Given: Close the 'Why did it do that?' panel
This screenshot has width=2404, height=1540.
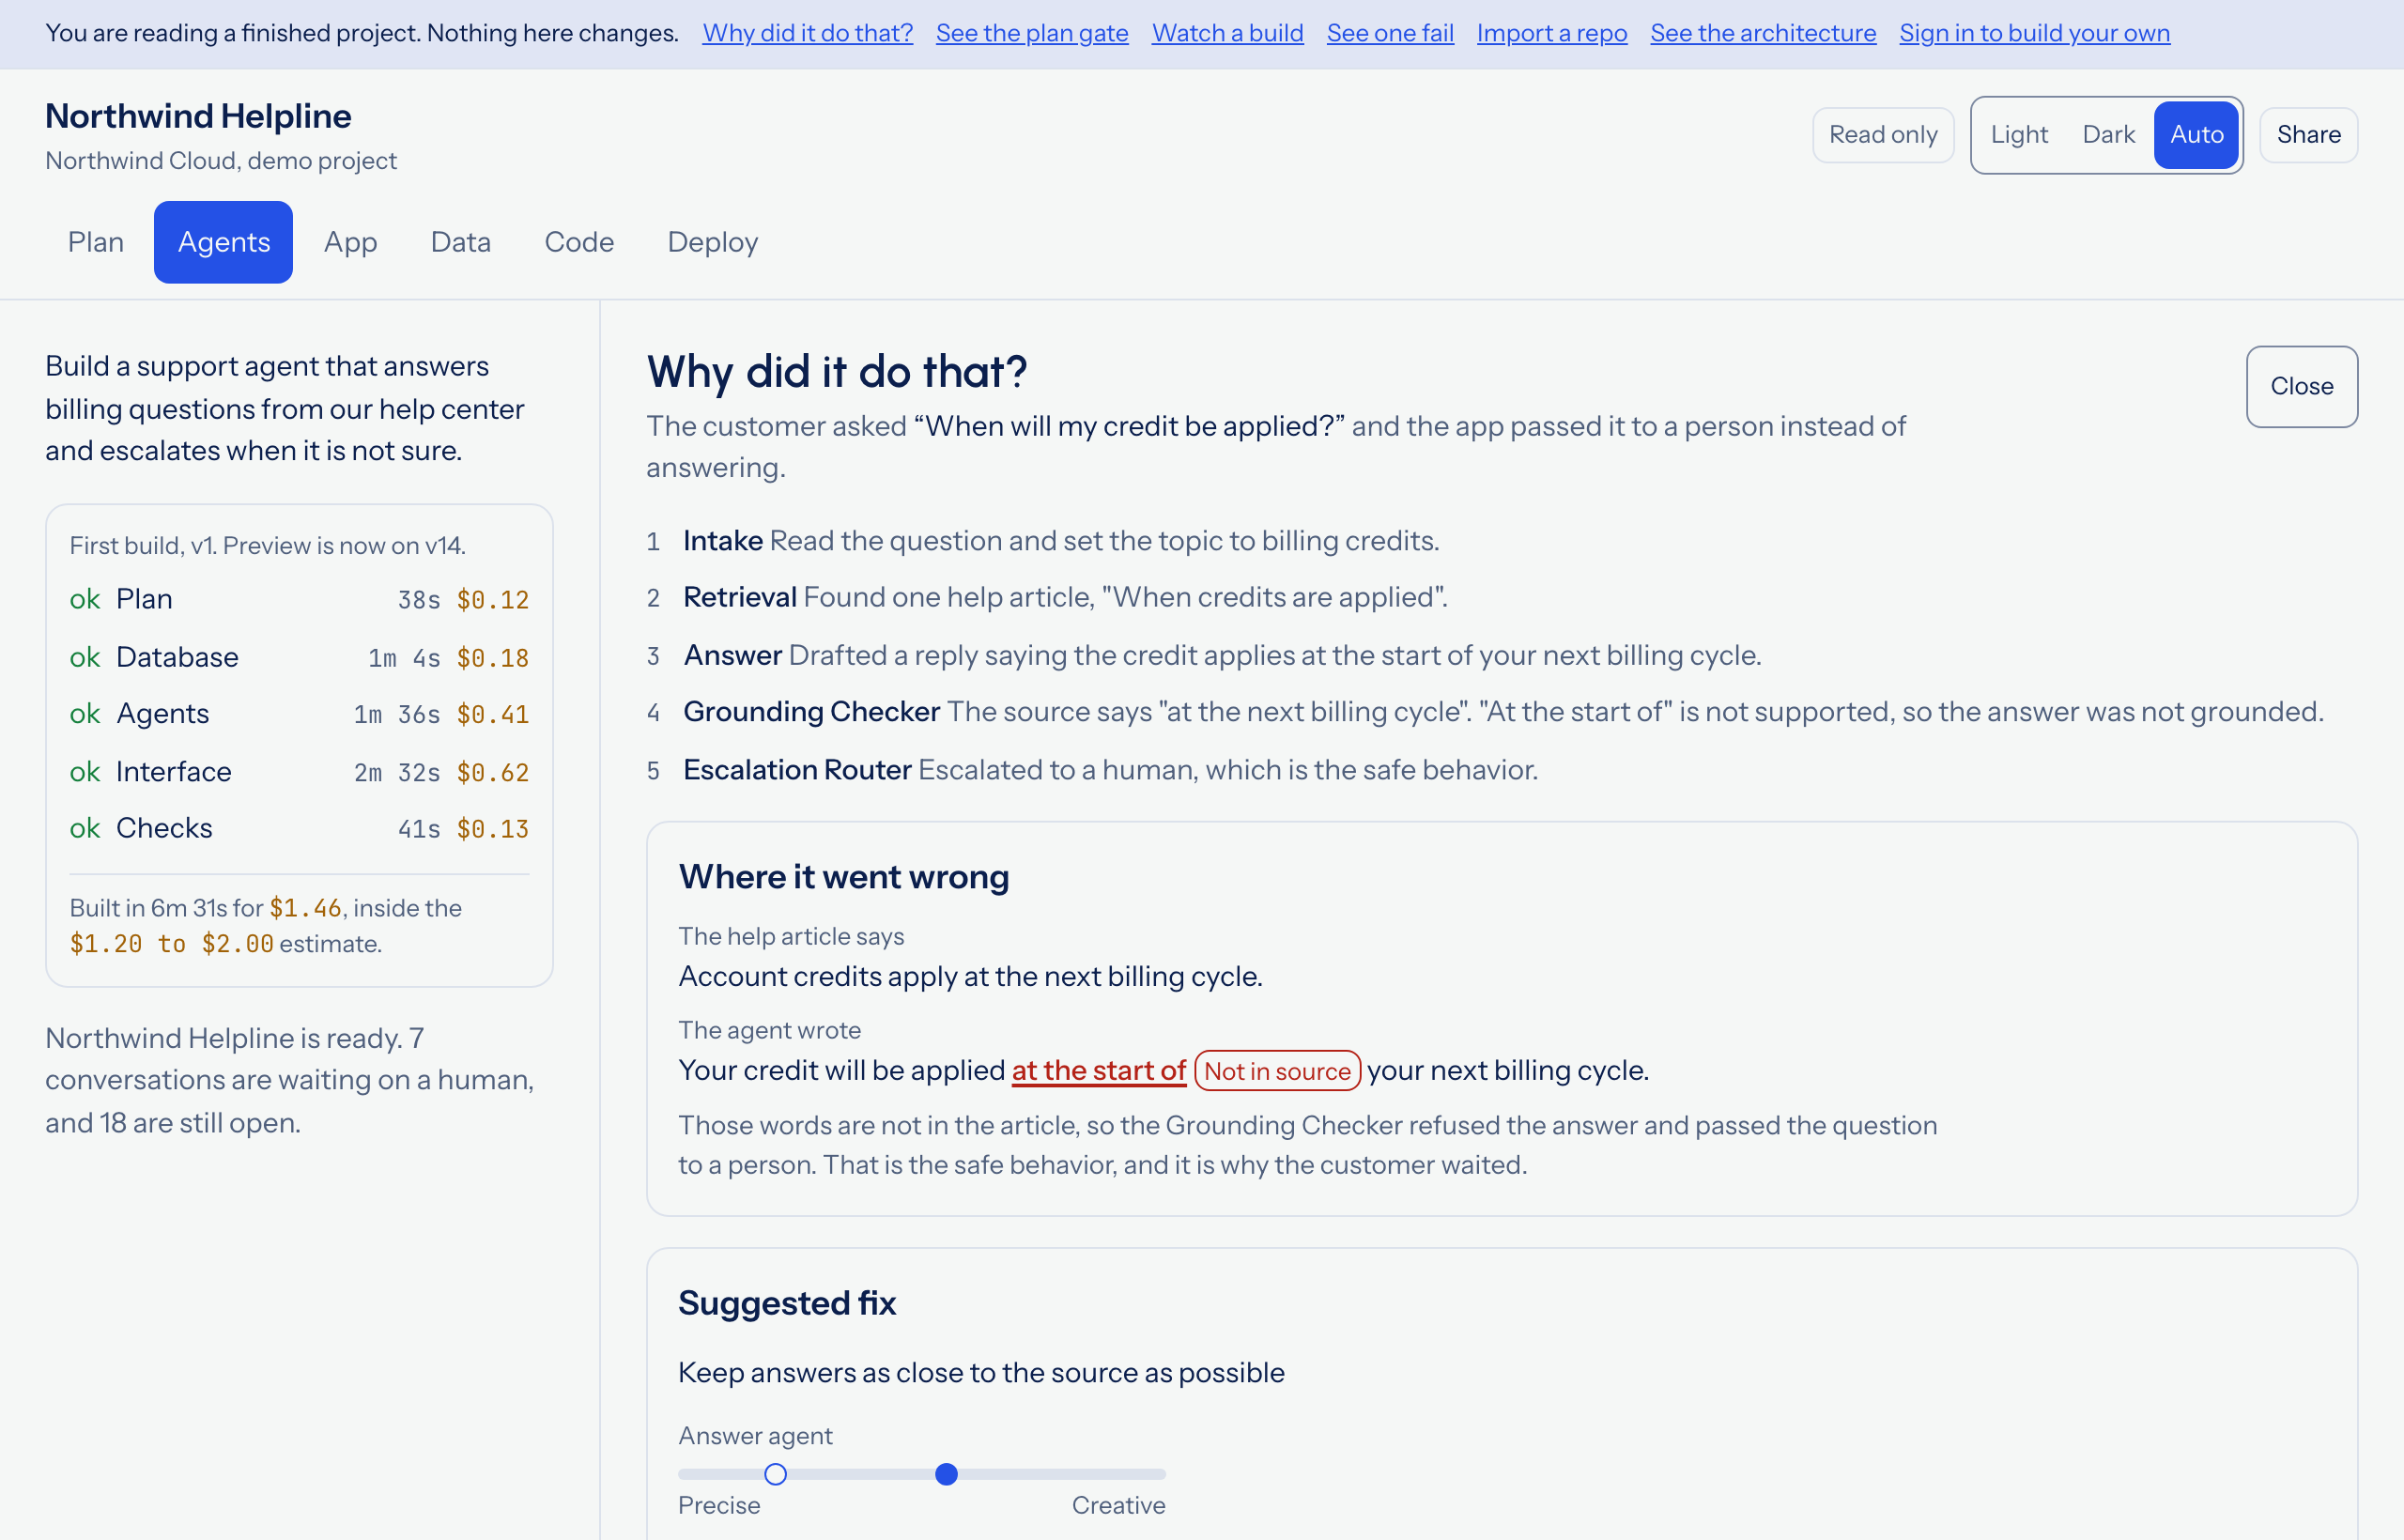Looking at the screenshot, I should point(2301,387).
